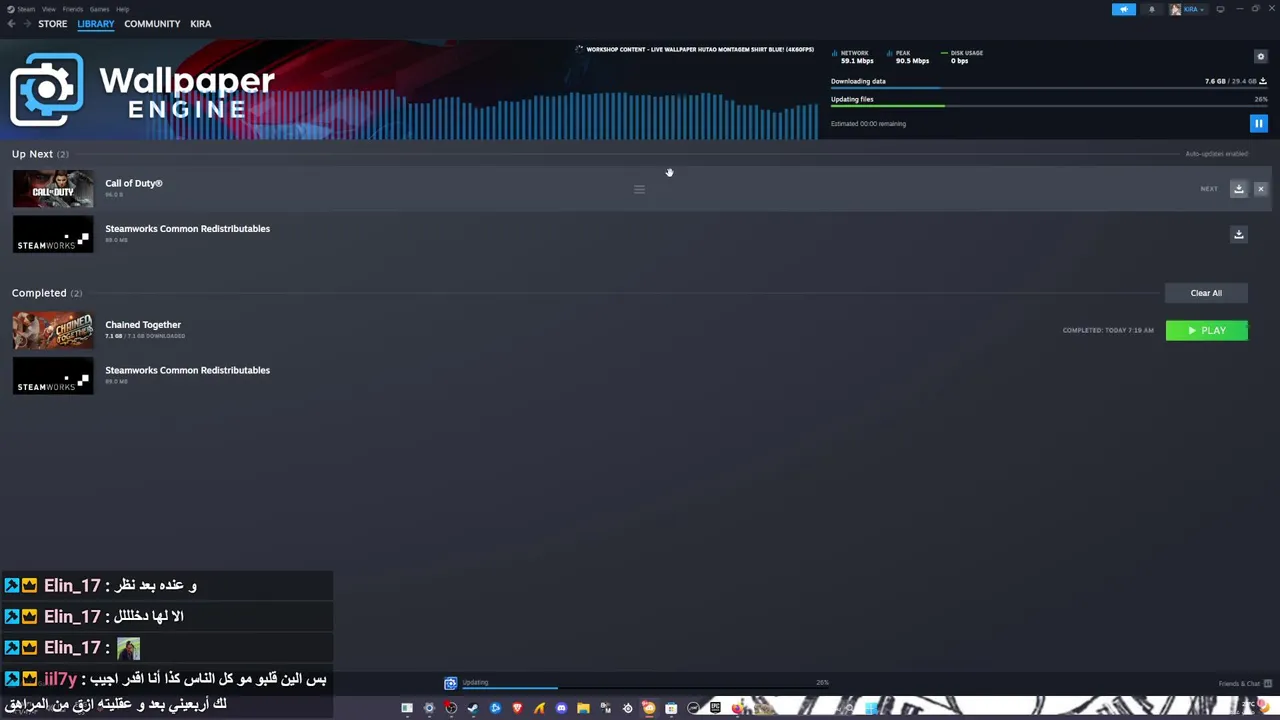Open Firefox from the taskbar

(x=737, y=708)
